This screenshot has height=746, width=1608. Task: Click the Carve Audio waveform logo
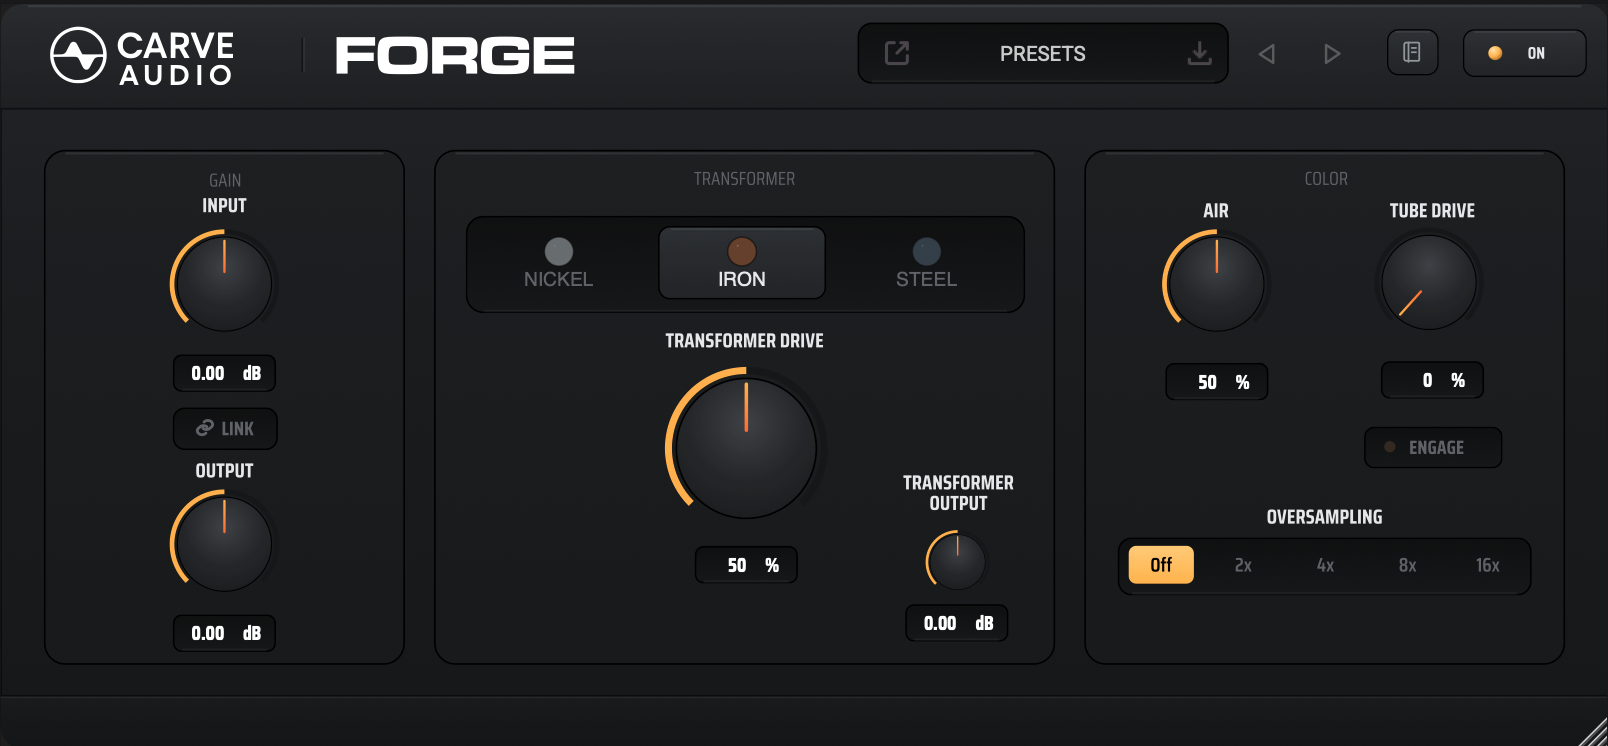(78, 55)
